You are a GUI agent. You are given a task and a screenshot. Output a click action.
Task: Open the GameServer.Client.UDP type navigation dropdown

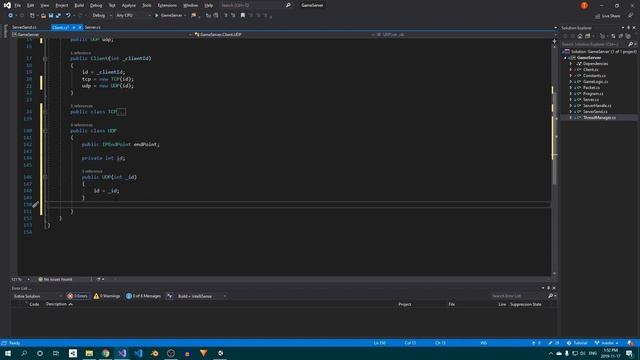click(x=284, y=35)
